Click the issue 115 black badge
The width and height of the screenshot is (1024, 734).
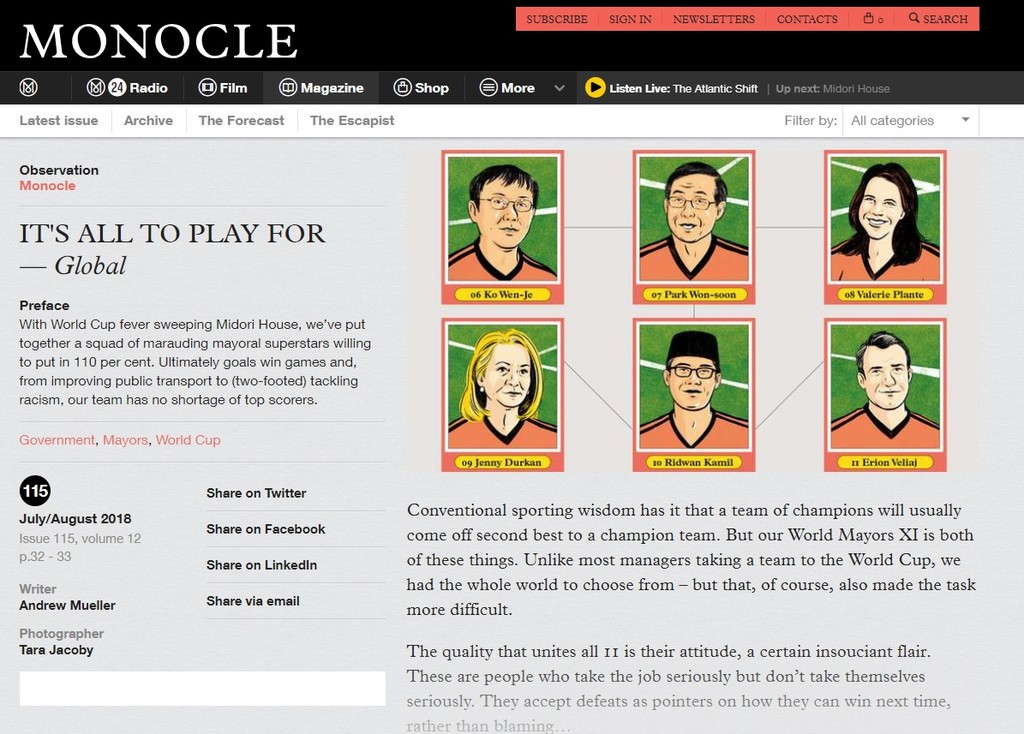[x=34, y=491]
